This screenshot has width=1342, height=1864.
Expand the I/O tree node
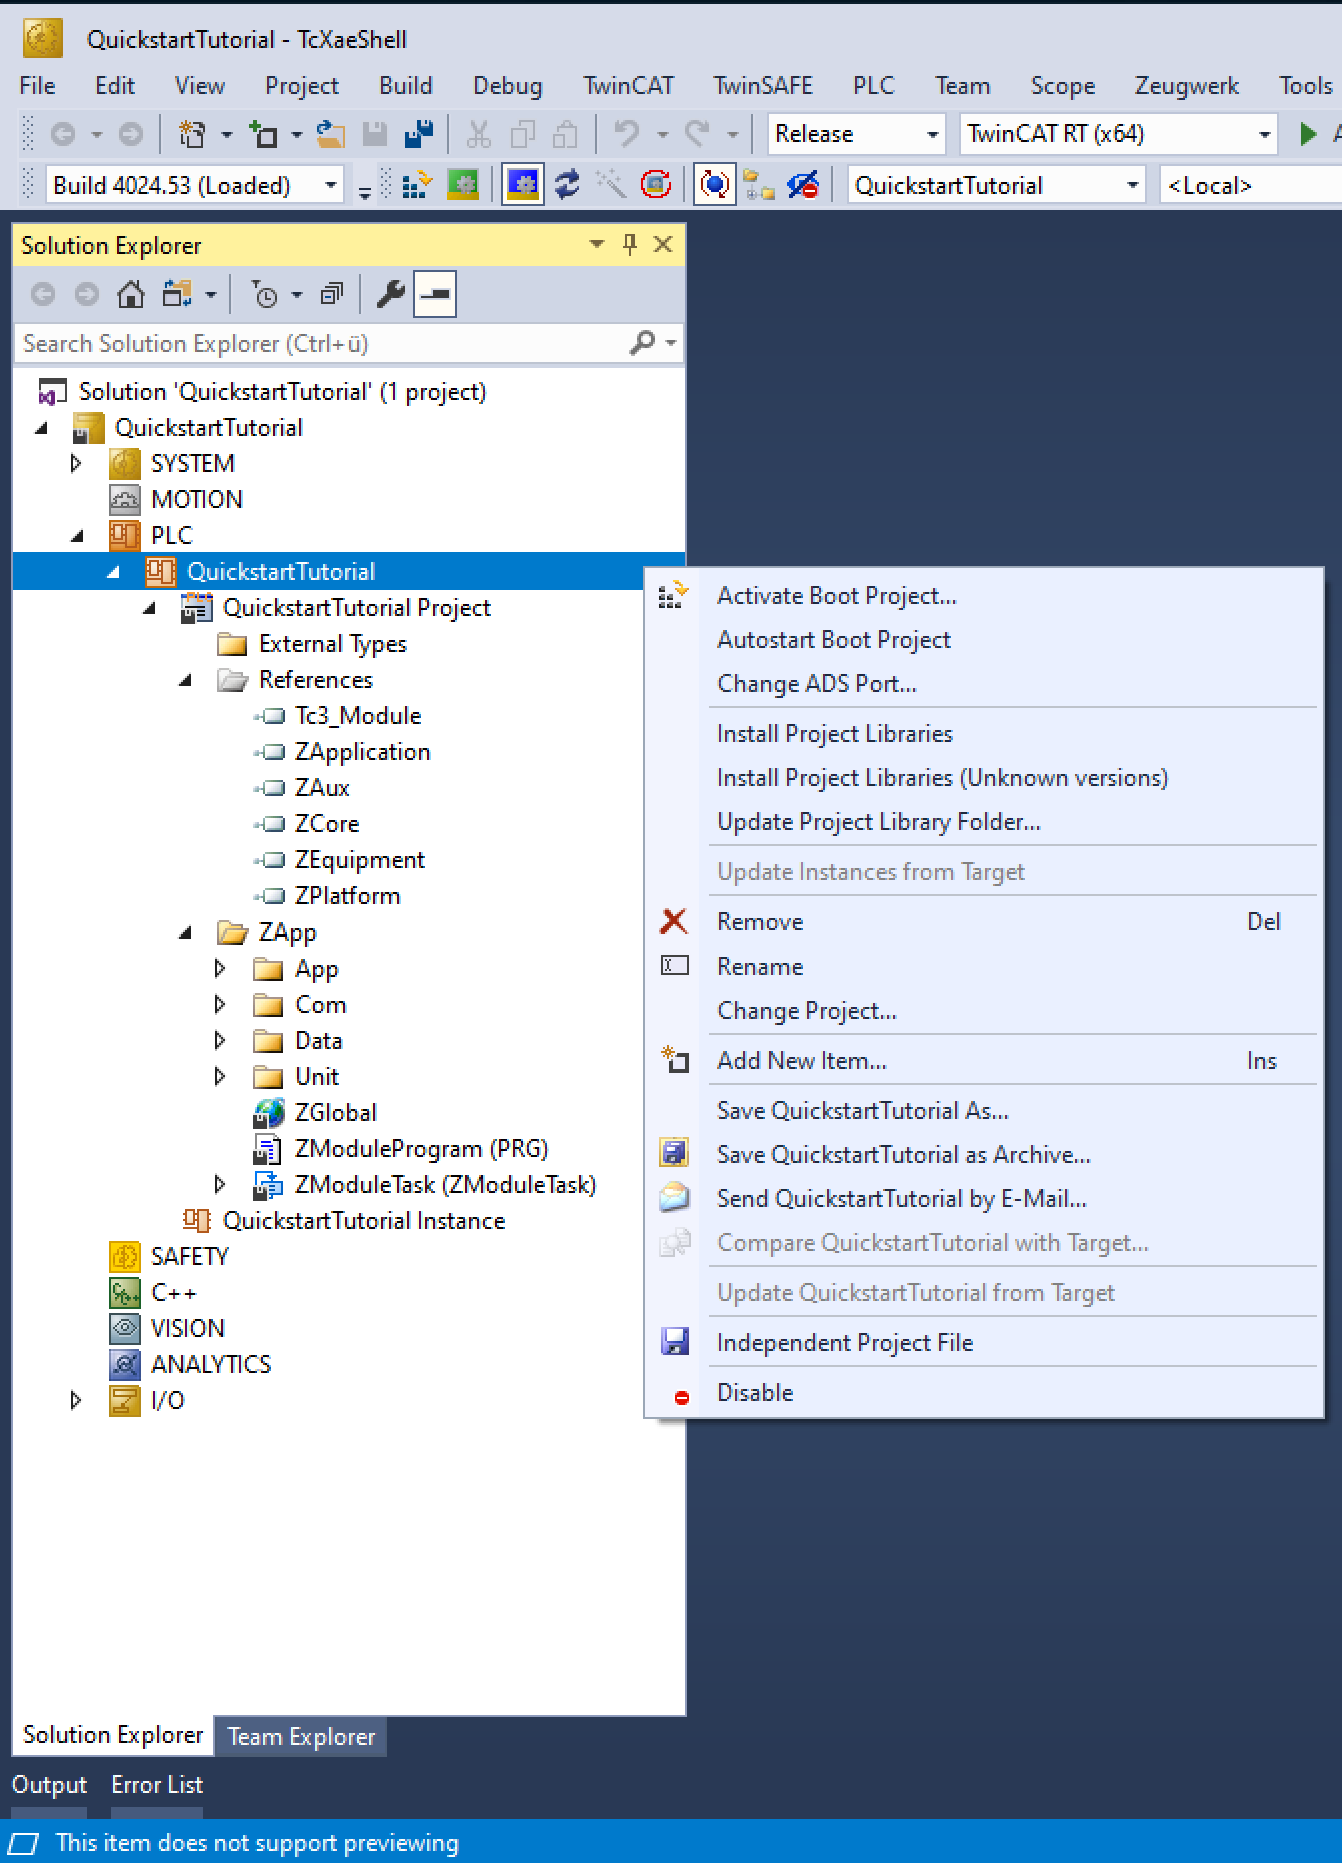(76, 1400)
